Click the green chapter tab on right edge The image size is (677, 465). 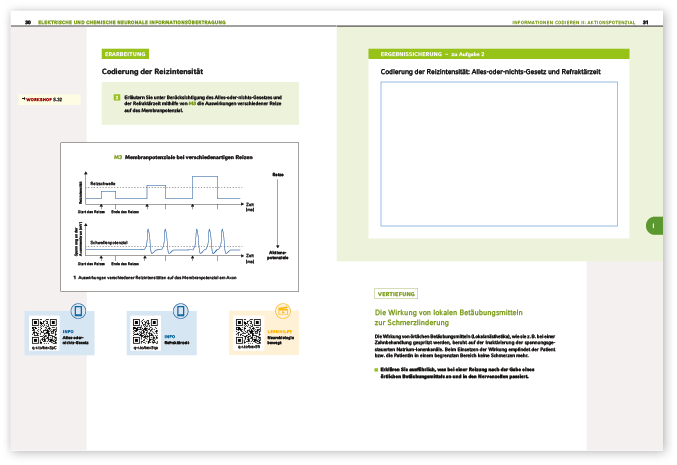pyautogui.click(x=653, y=227)
